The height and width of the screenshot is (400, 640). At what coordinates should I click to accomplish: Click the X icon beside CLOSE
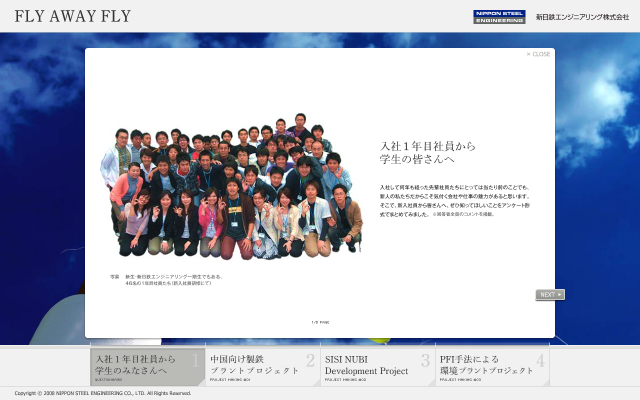(529, 54)
